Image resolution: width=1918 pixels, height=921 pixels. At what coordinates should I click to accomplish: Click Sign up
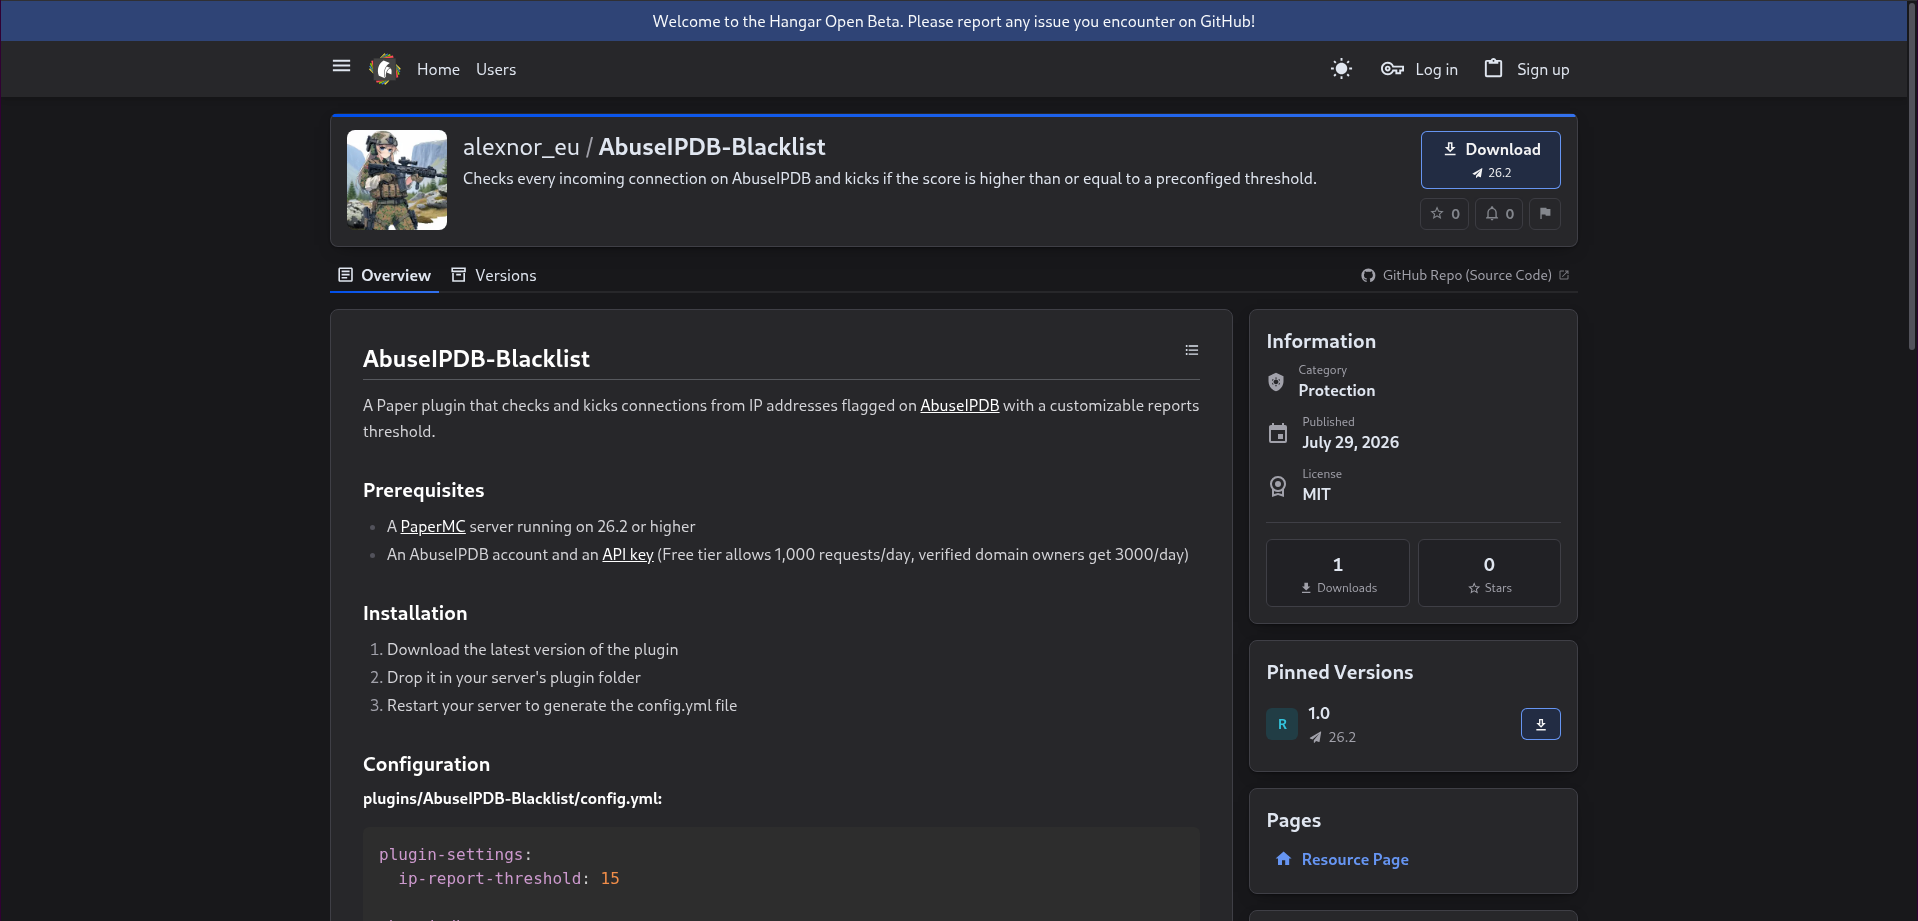1543,69
